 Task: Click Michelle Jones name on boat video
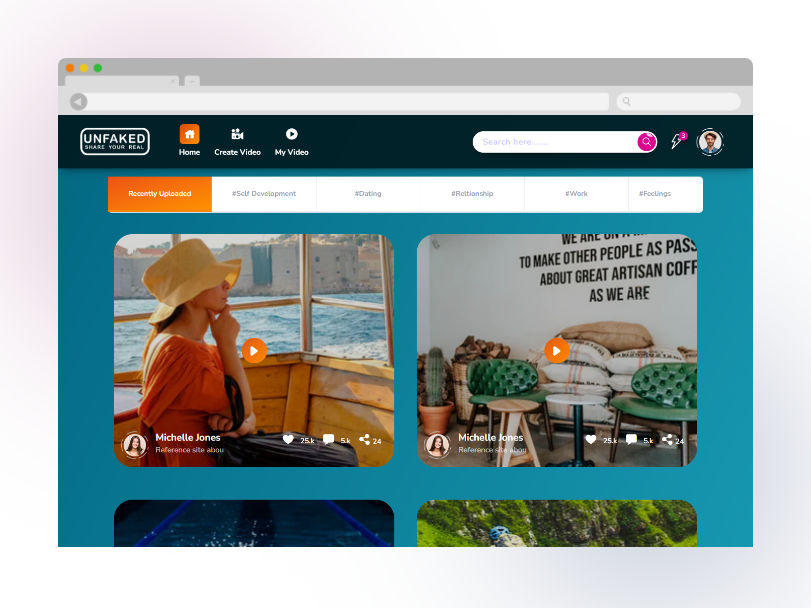point(188,437)
